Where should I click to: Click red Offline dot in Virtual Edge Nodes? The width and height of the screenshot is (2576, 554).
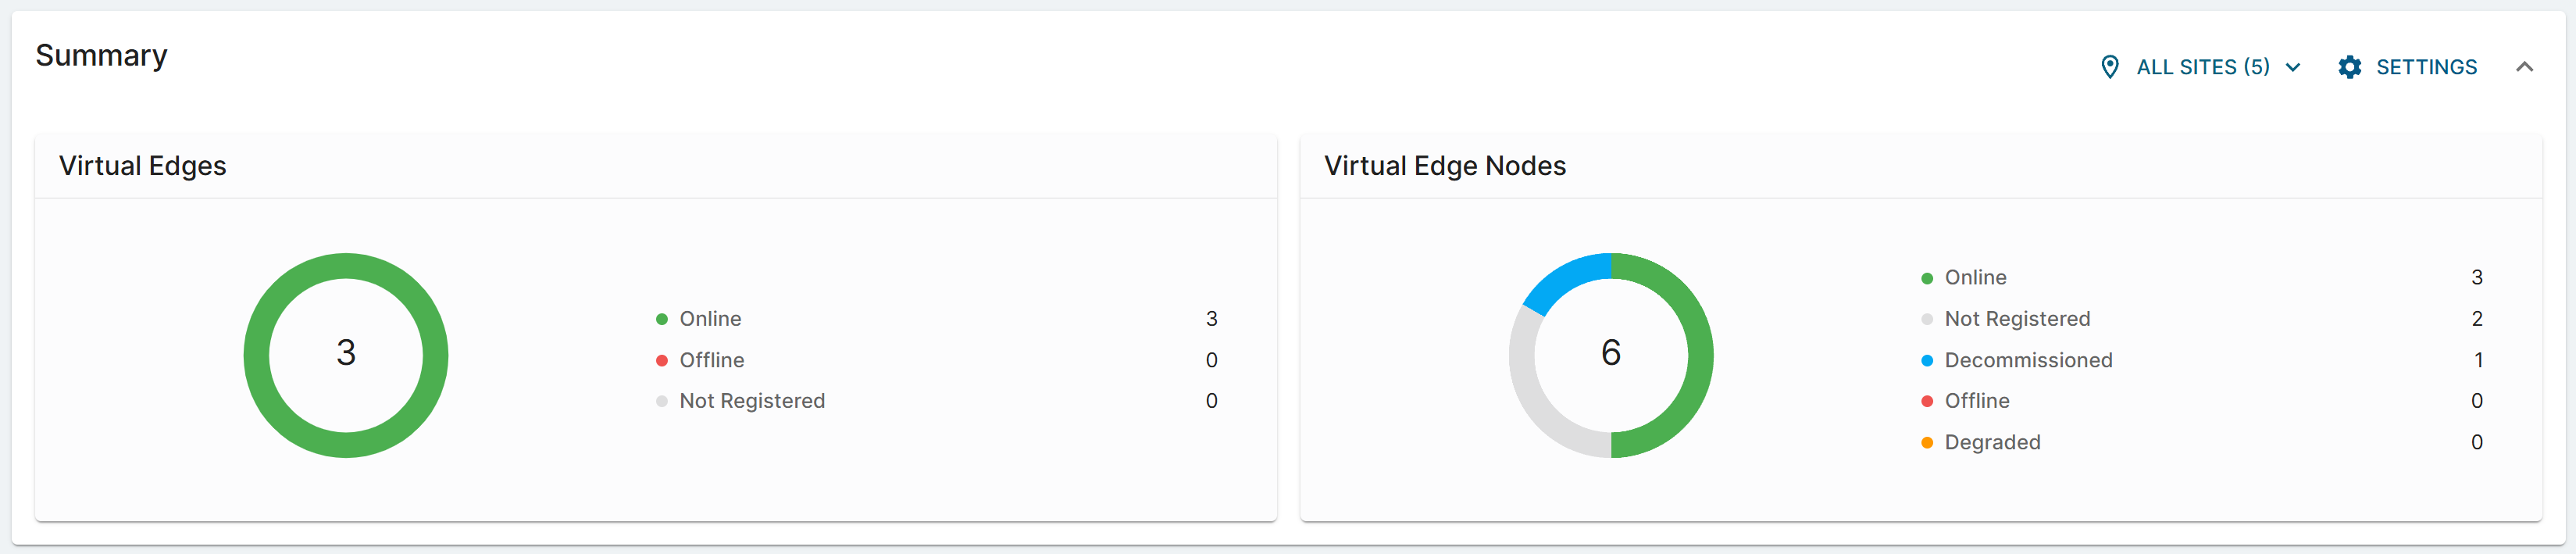coord(1926,401)
